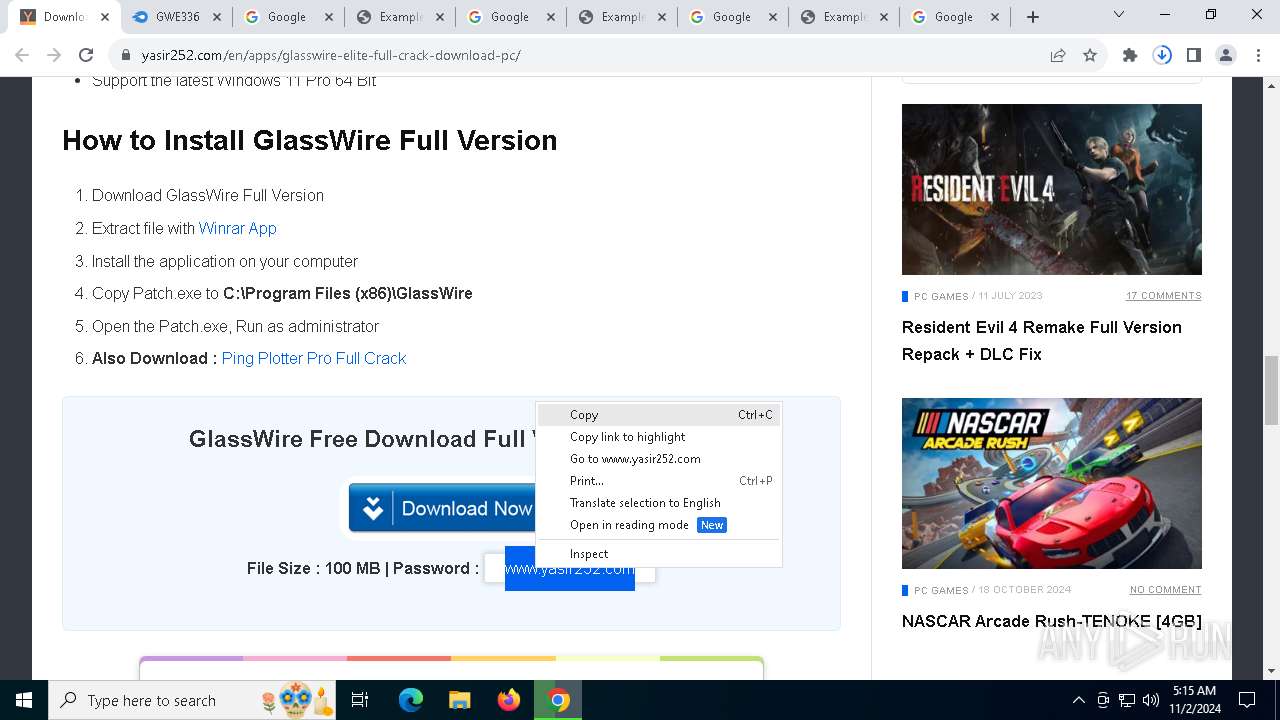Screen dimensions: 1280x720
Task: Show hidden system tray icons
Action: pos(1078,700)
